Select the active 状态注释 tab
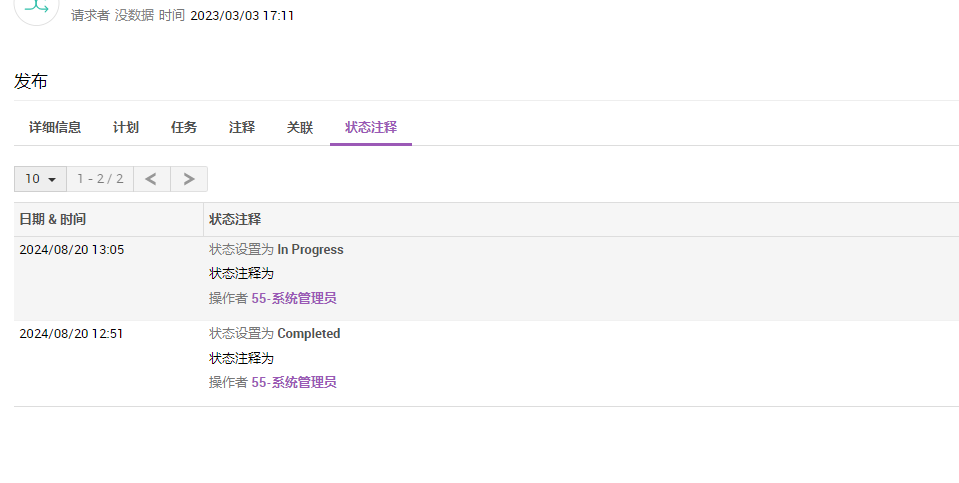The height and width of the screenshot is (483, 959). pyautogui.click(x=371, y=127)
